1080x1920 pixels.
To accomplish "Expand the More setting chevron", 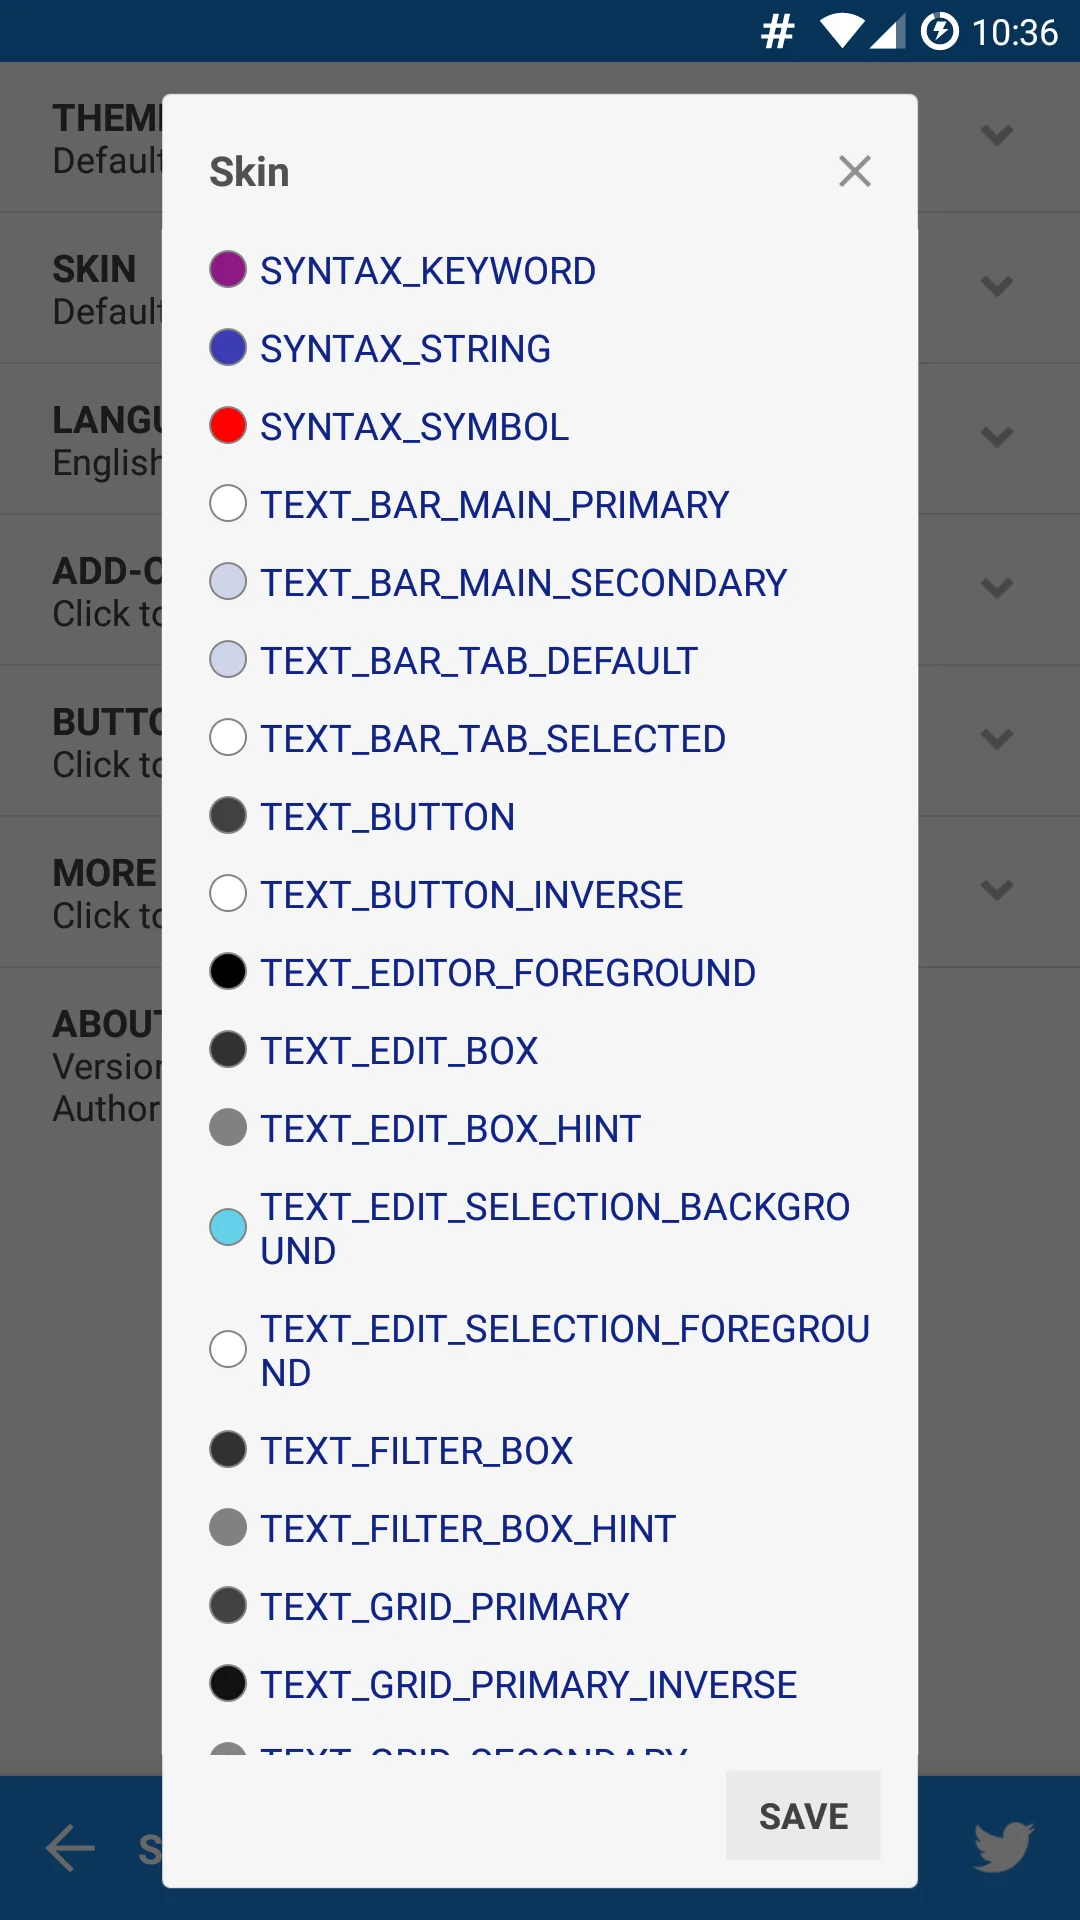I will tap(997, 890).
